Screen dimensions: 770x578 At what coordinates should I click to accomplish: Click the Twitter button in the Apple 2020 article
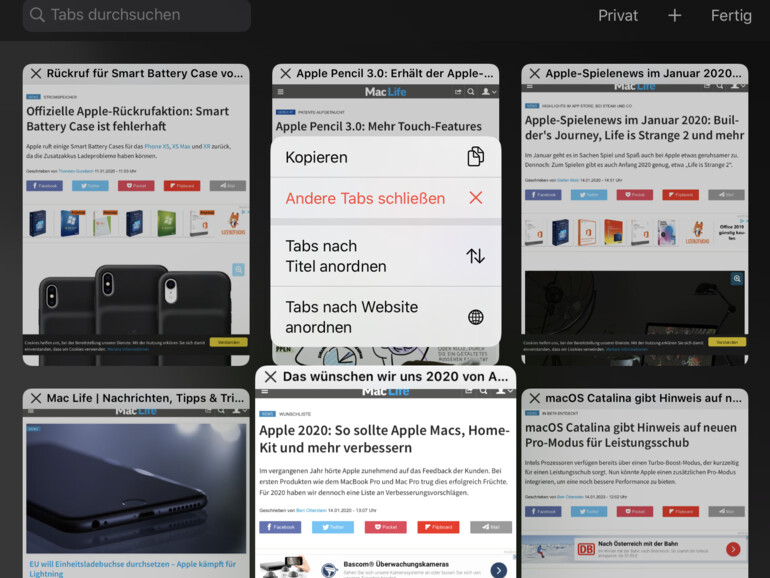pyautogui.click(x=332, y=527)
